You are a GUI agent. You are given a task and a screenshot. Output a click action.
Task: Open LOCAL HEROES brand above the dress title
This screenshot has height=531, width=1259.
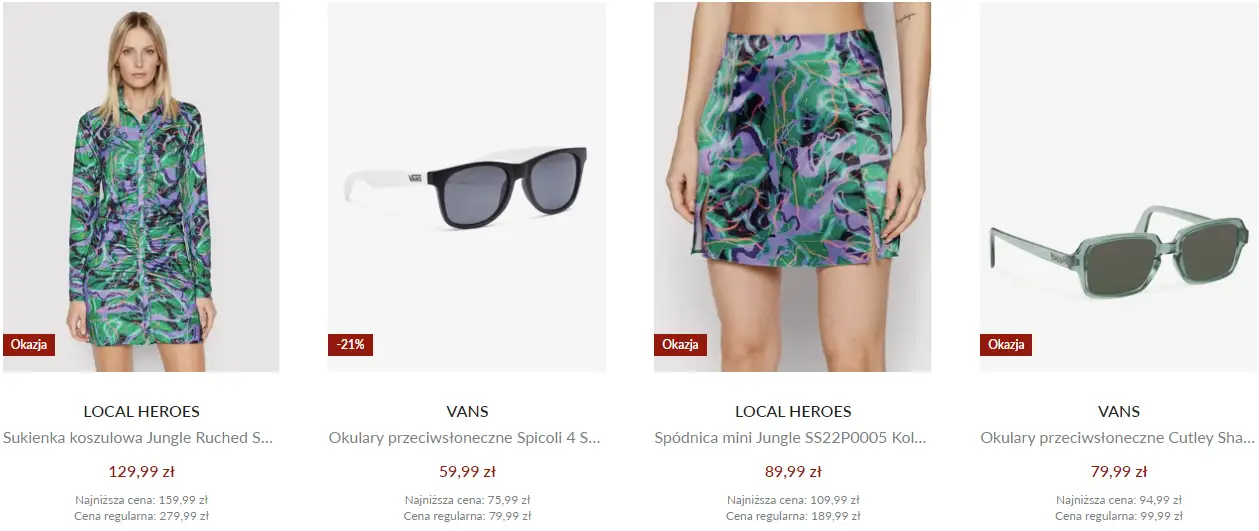[x=141, y=411]
